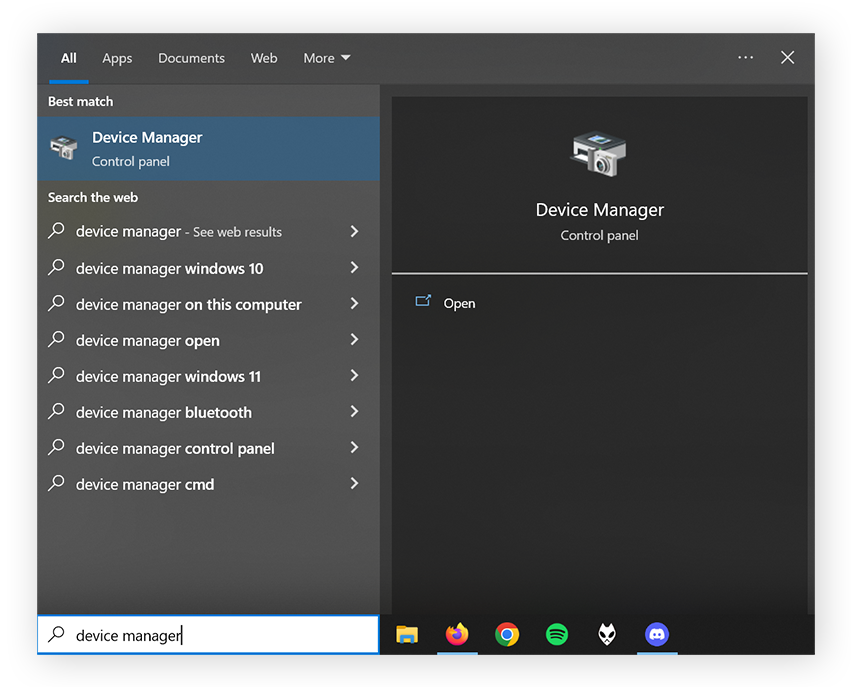
Task: Click the large Device Manager preview icon
Action: pyautogui.click(x=599, y=154)
